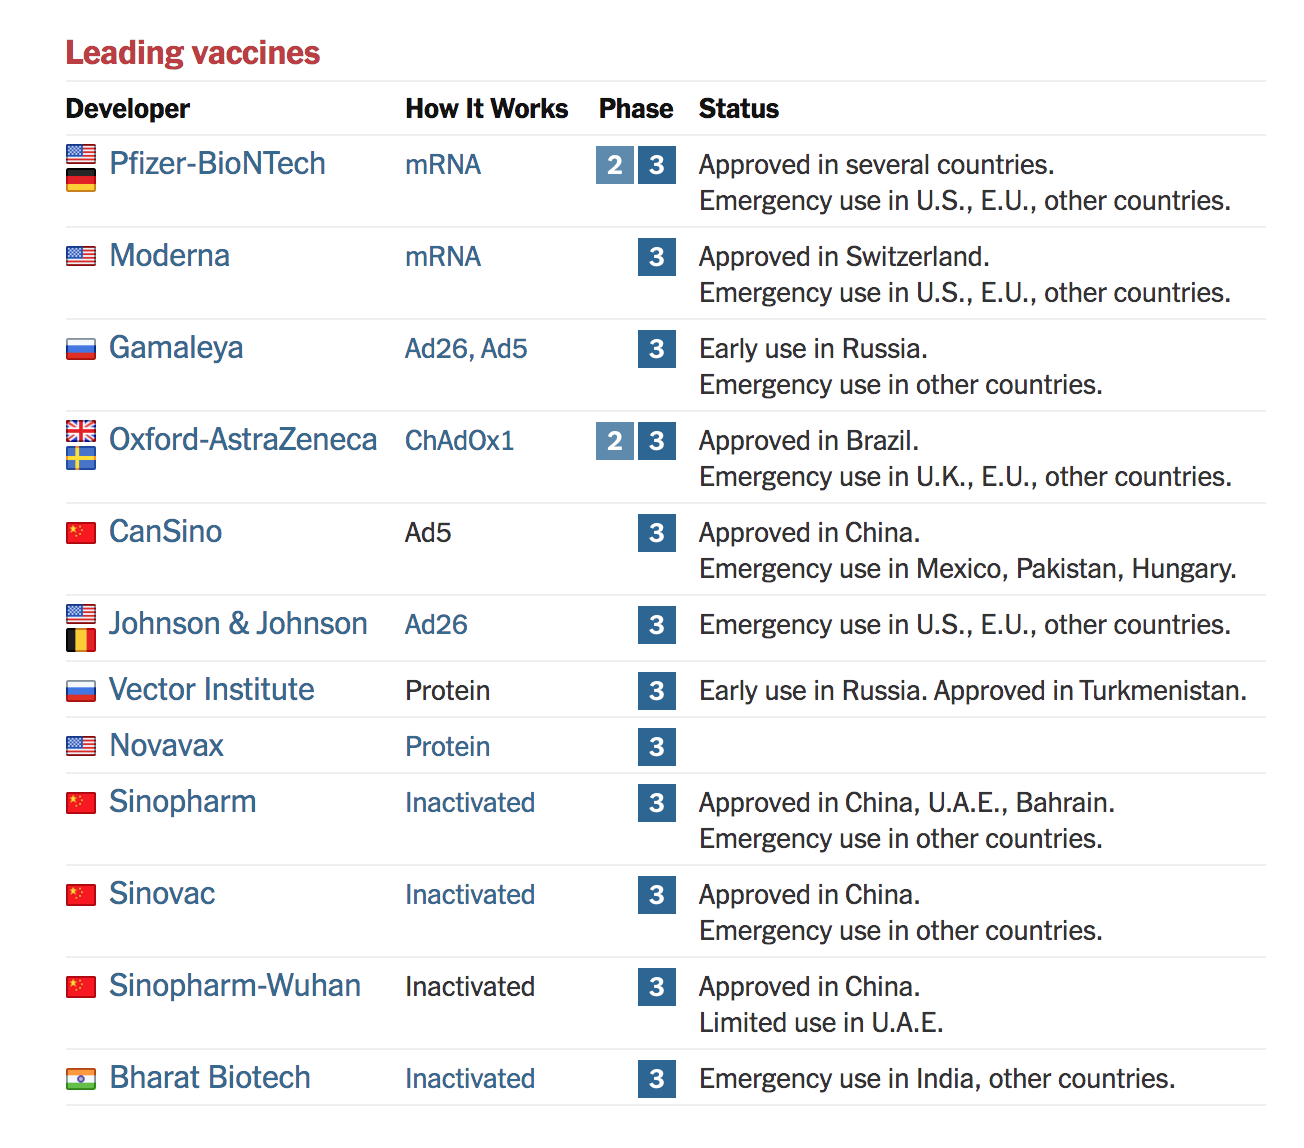Open the ChAdOx1 how-it-works link
This screenshot has width=1304, height=1148.
pyautogui.click(x=459, y=441)
